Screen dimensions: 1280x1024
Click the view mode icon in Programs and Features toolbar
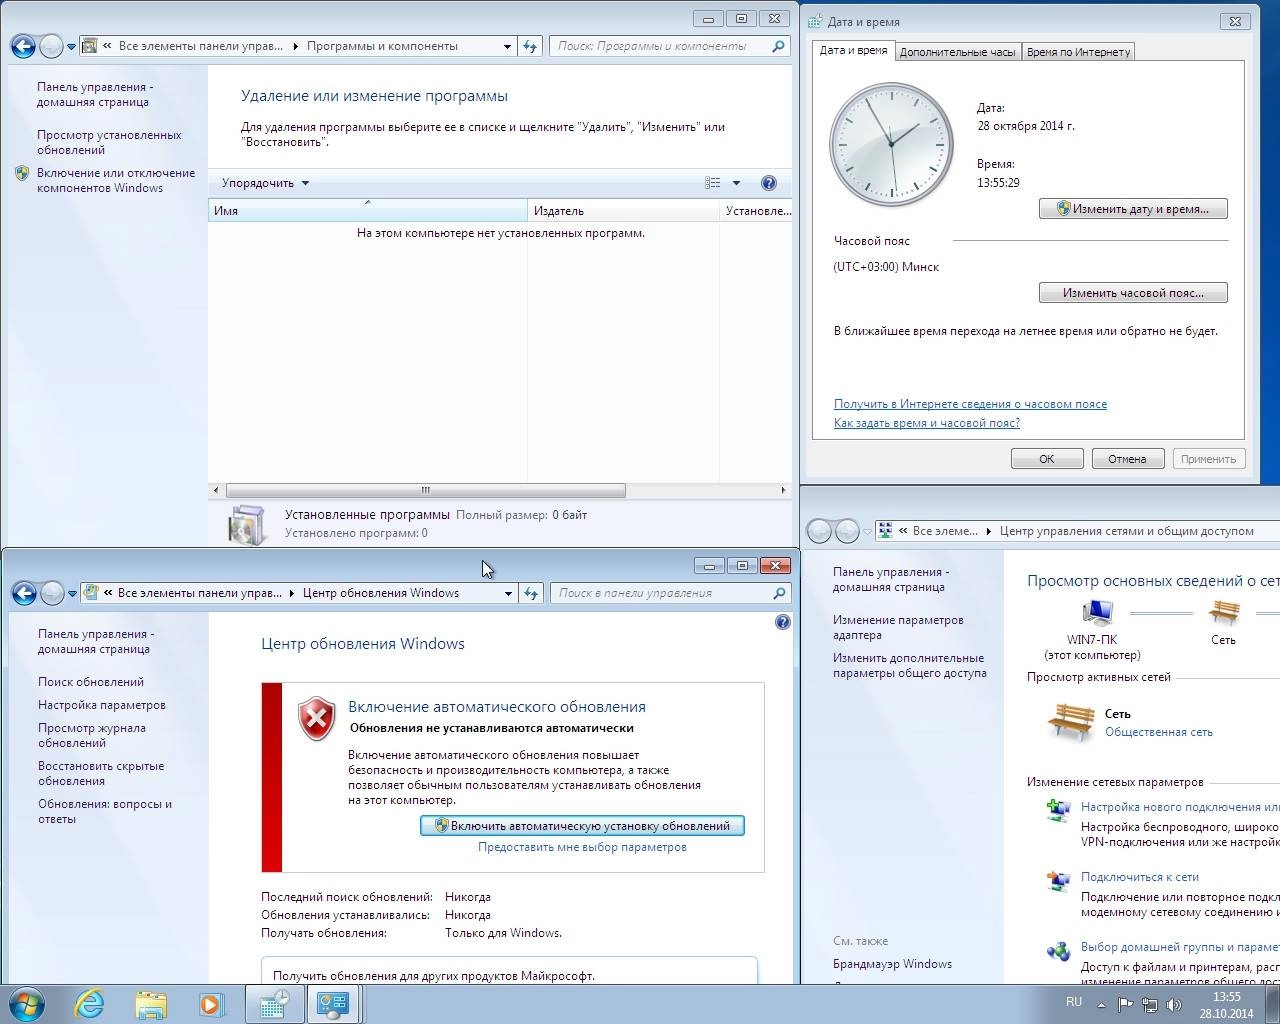(713, 183)
